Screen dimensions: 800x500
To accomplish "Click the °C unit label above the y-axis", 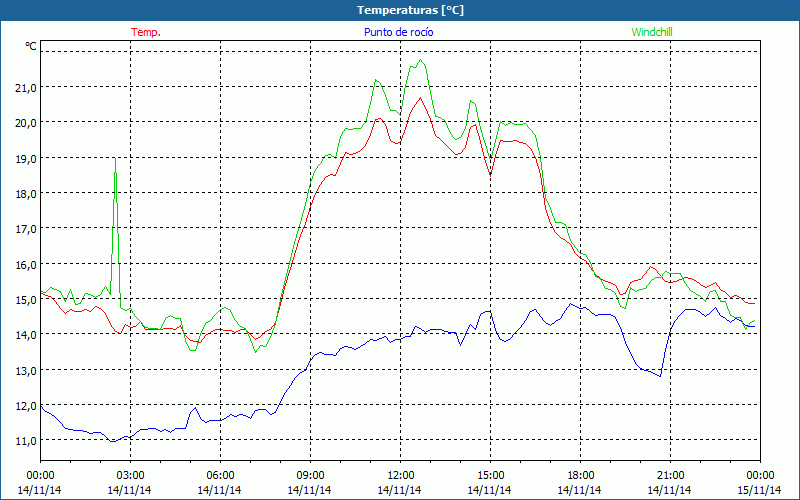I will click(31, 46).
